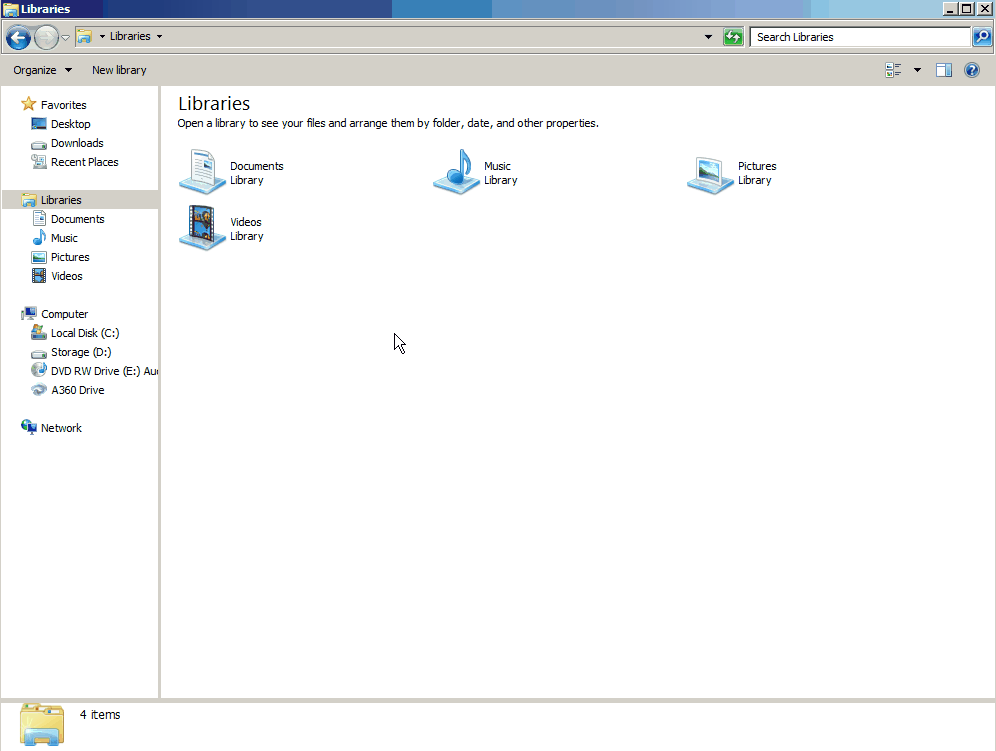The width and height of the screenshot is (996, 751).
Task: Refresh the Libraries view
Action: point(733,37)
